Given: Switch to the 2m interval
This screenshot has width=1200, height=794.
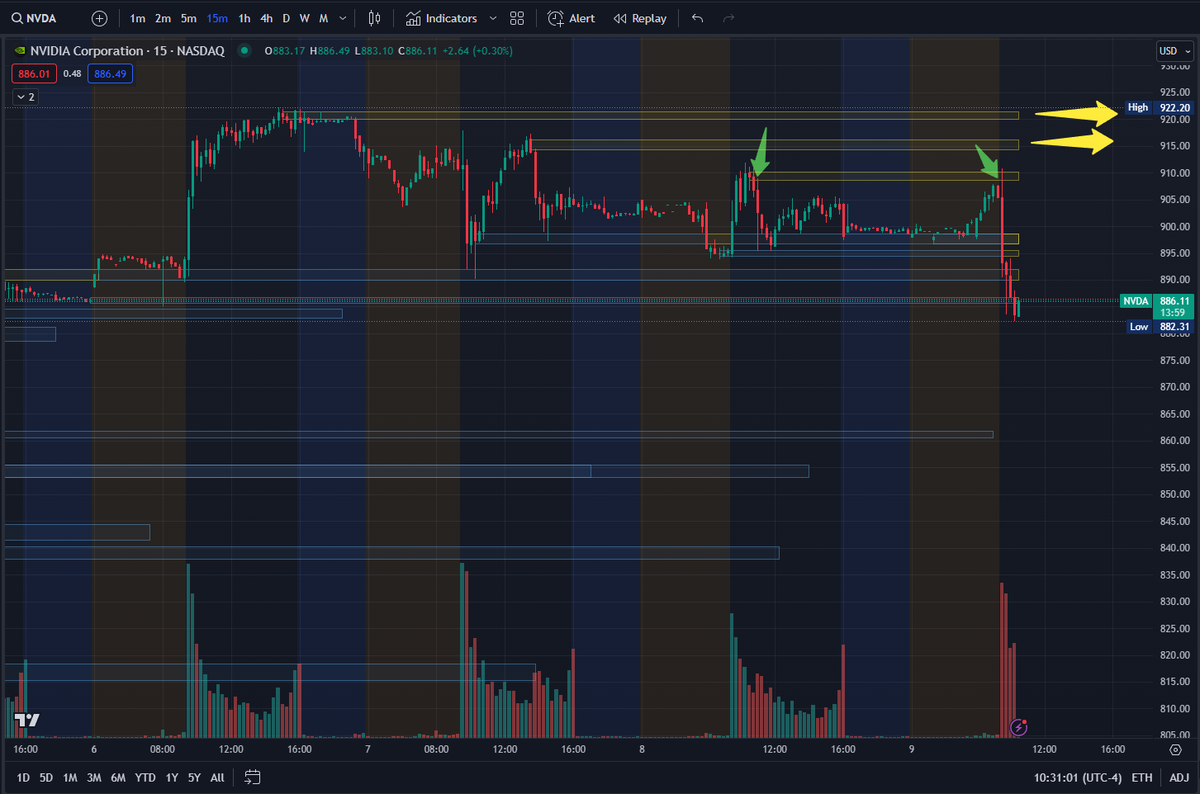Looking at the screenshot, I should coord(163,18).
